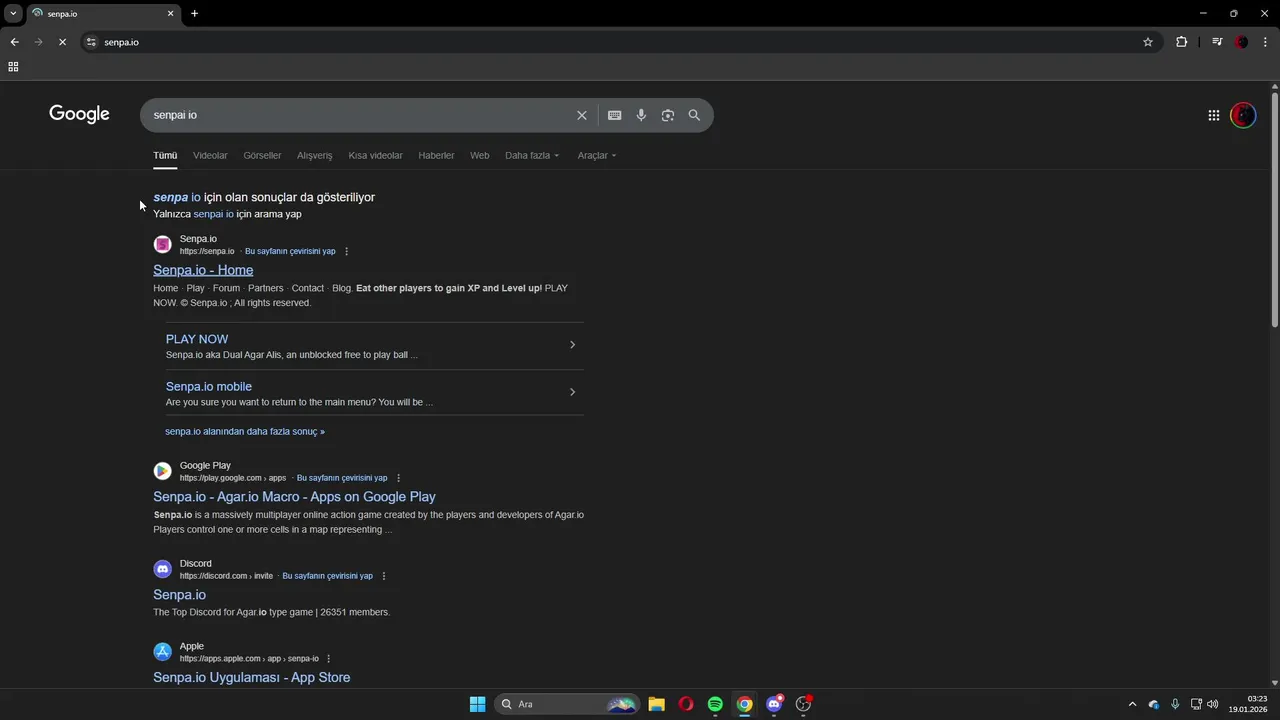Search only for senpai io link
1280x720 pixels.
point(213,214)
